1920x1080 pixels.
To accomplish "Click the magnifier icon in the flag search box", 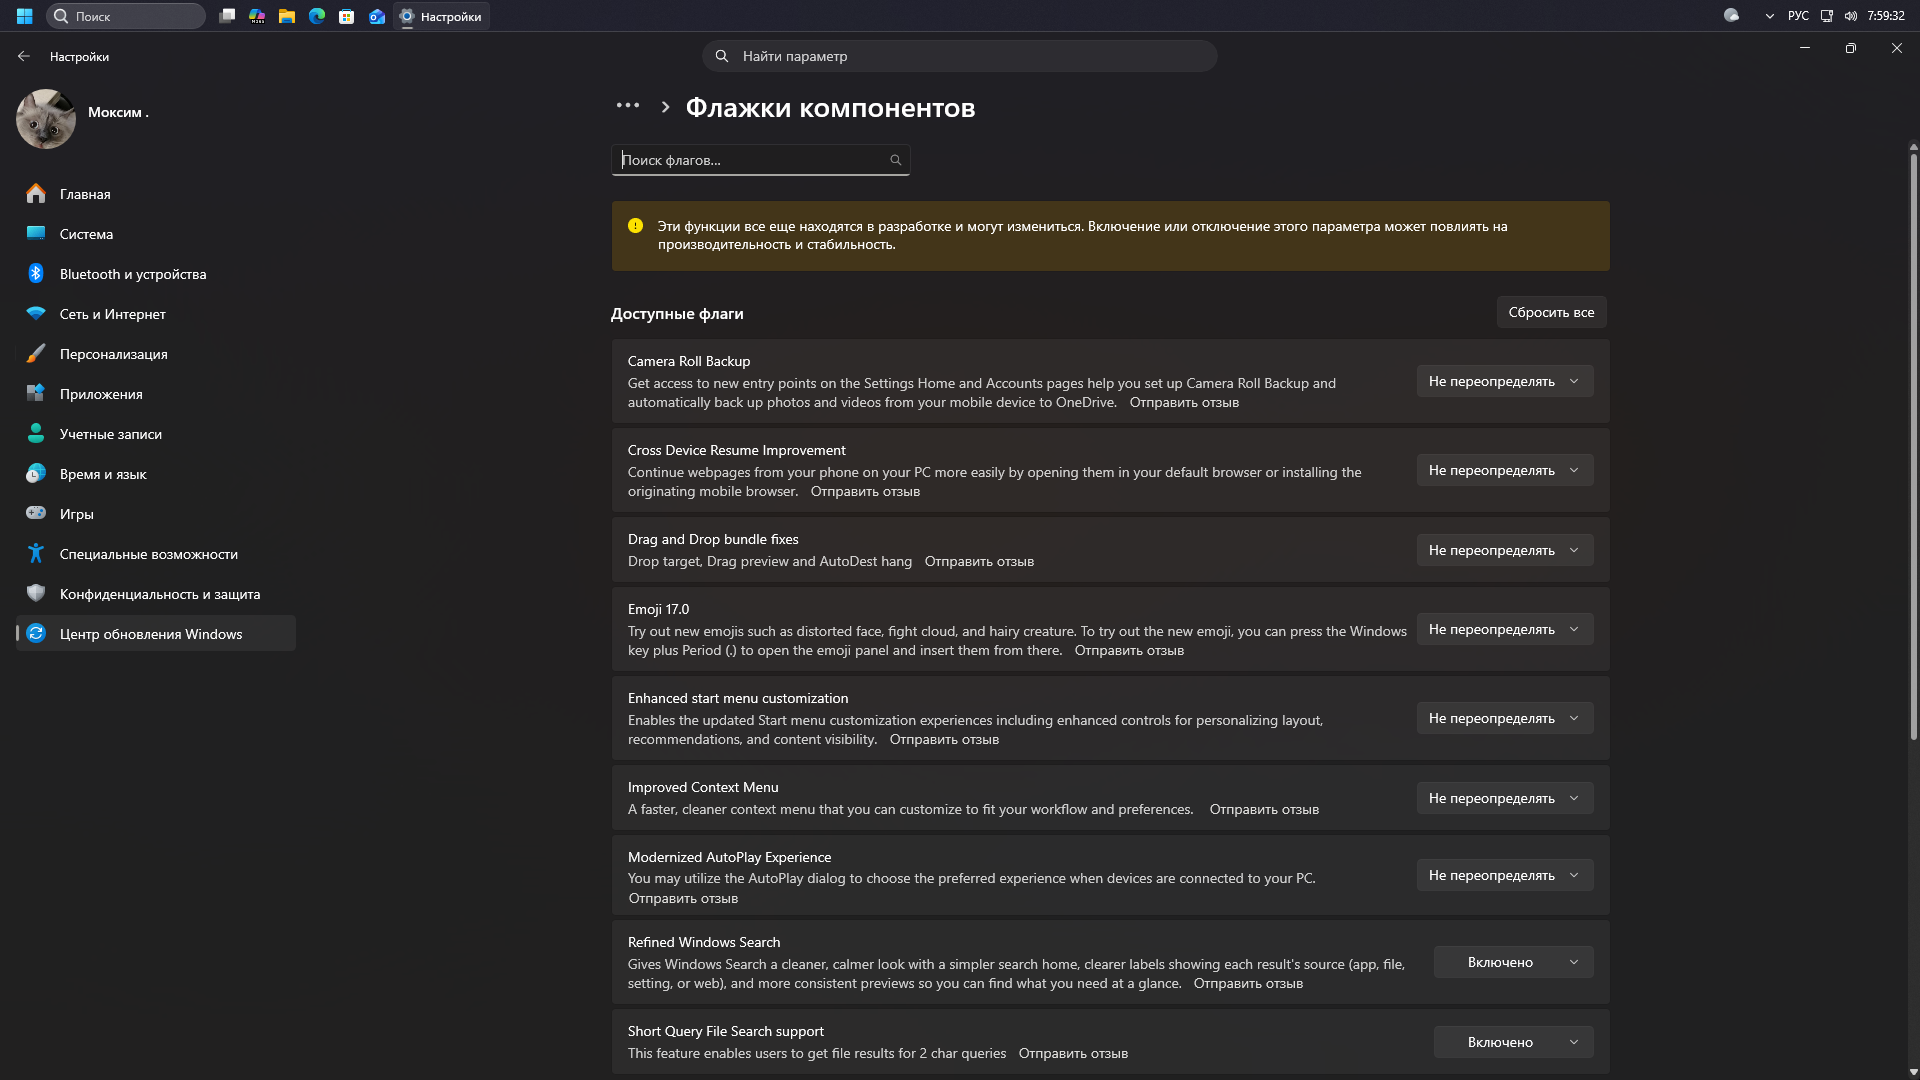I will tap(896, 160).
